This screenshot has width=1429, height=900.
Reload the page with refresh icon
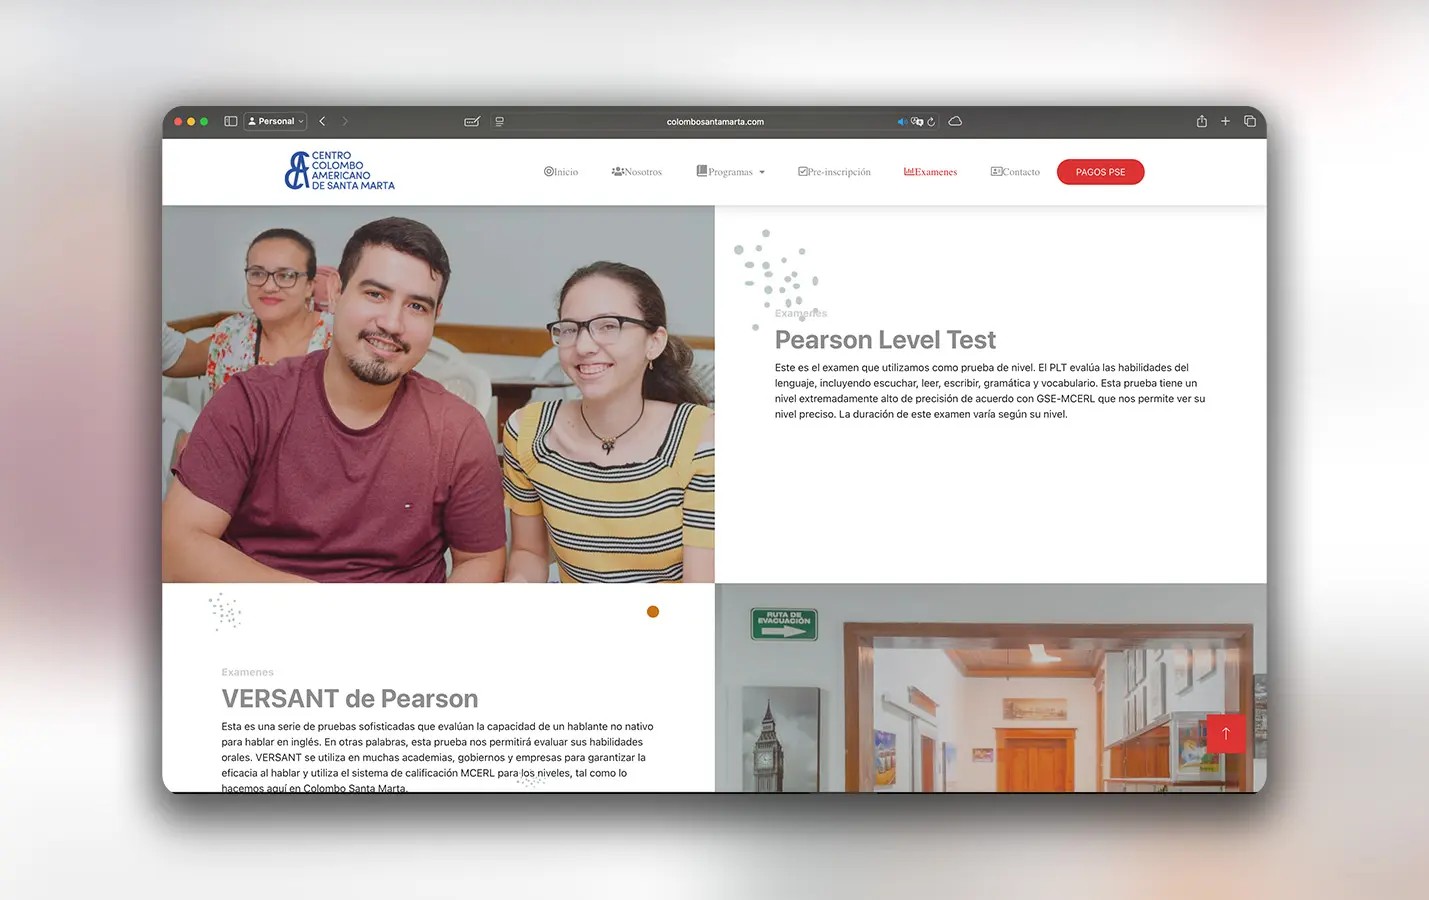[931, 121]
